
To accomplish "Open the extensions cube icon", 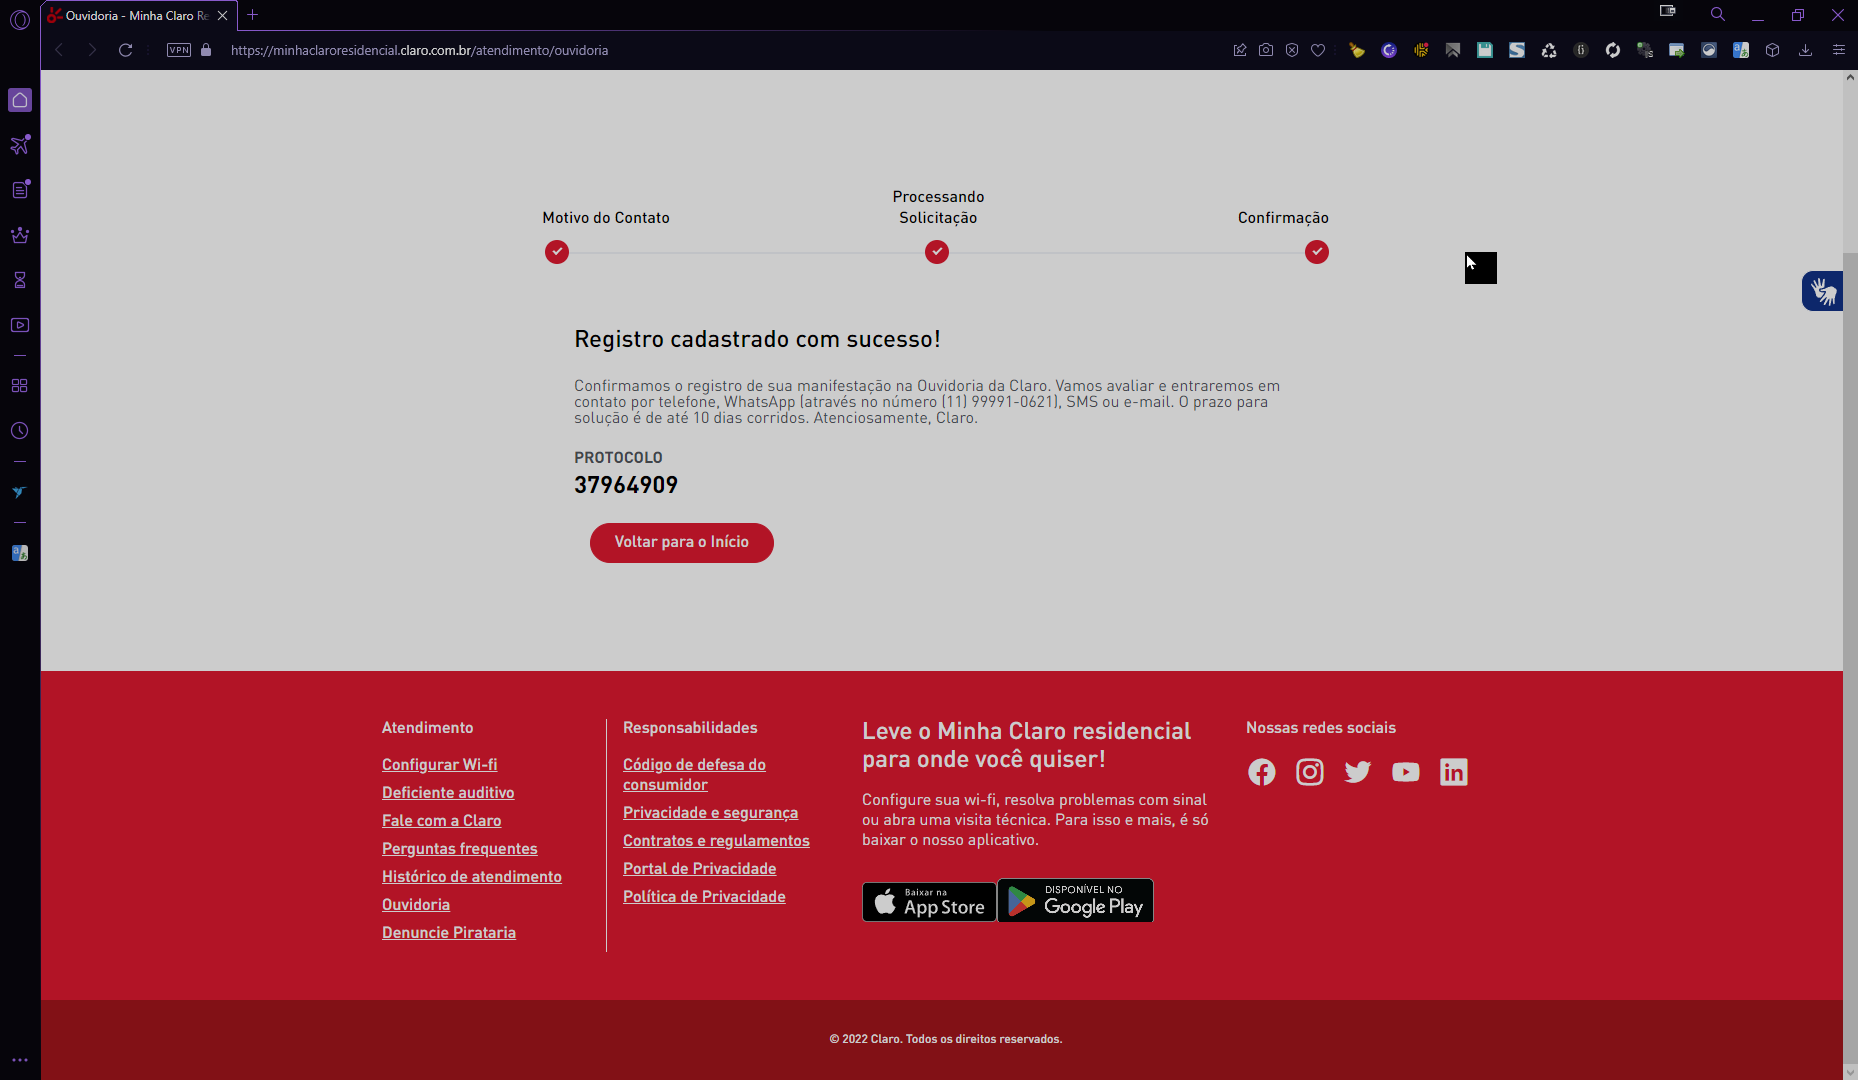I will click(1773, 50).
